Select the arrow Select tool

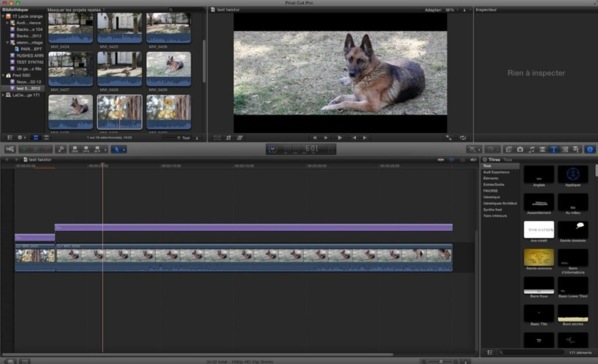117,149
